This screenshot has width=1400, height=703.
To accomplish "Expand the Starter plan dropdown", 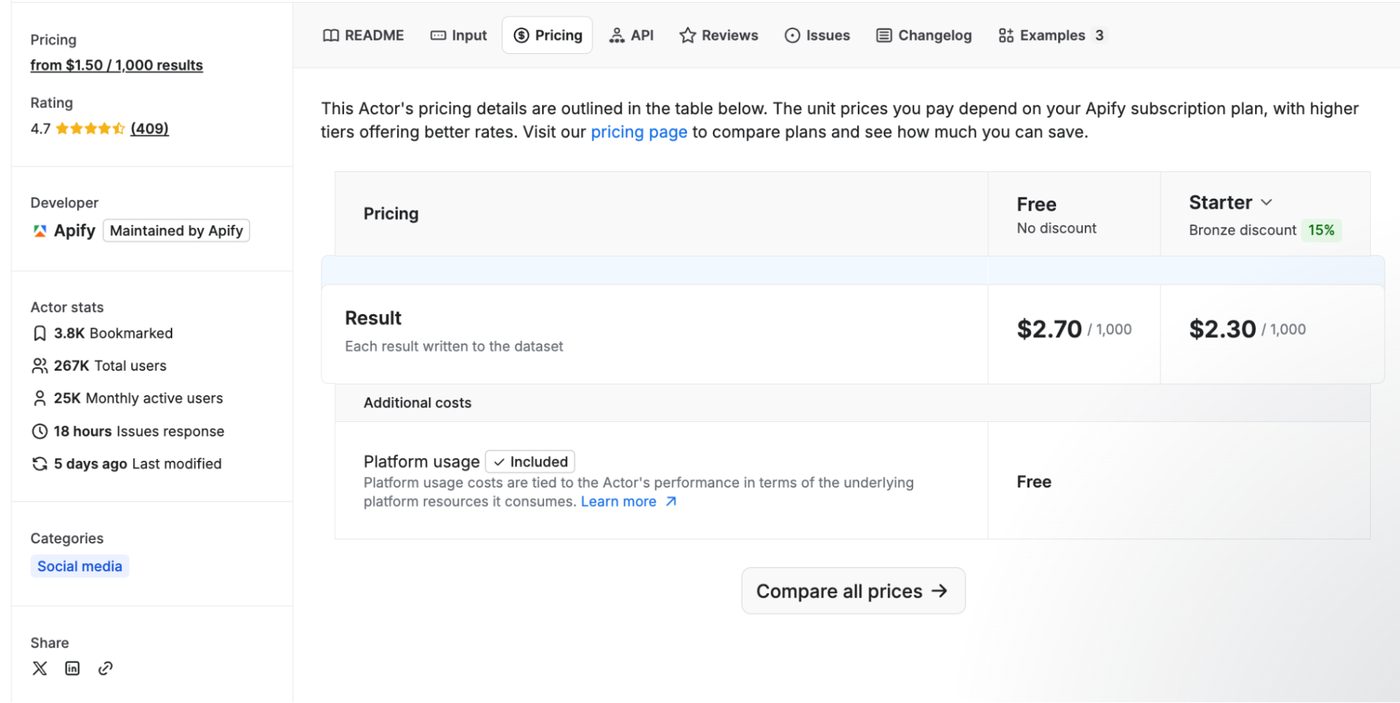I will [x=1266, y=202].
